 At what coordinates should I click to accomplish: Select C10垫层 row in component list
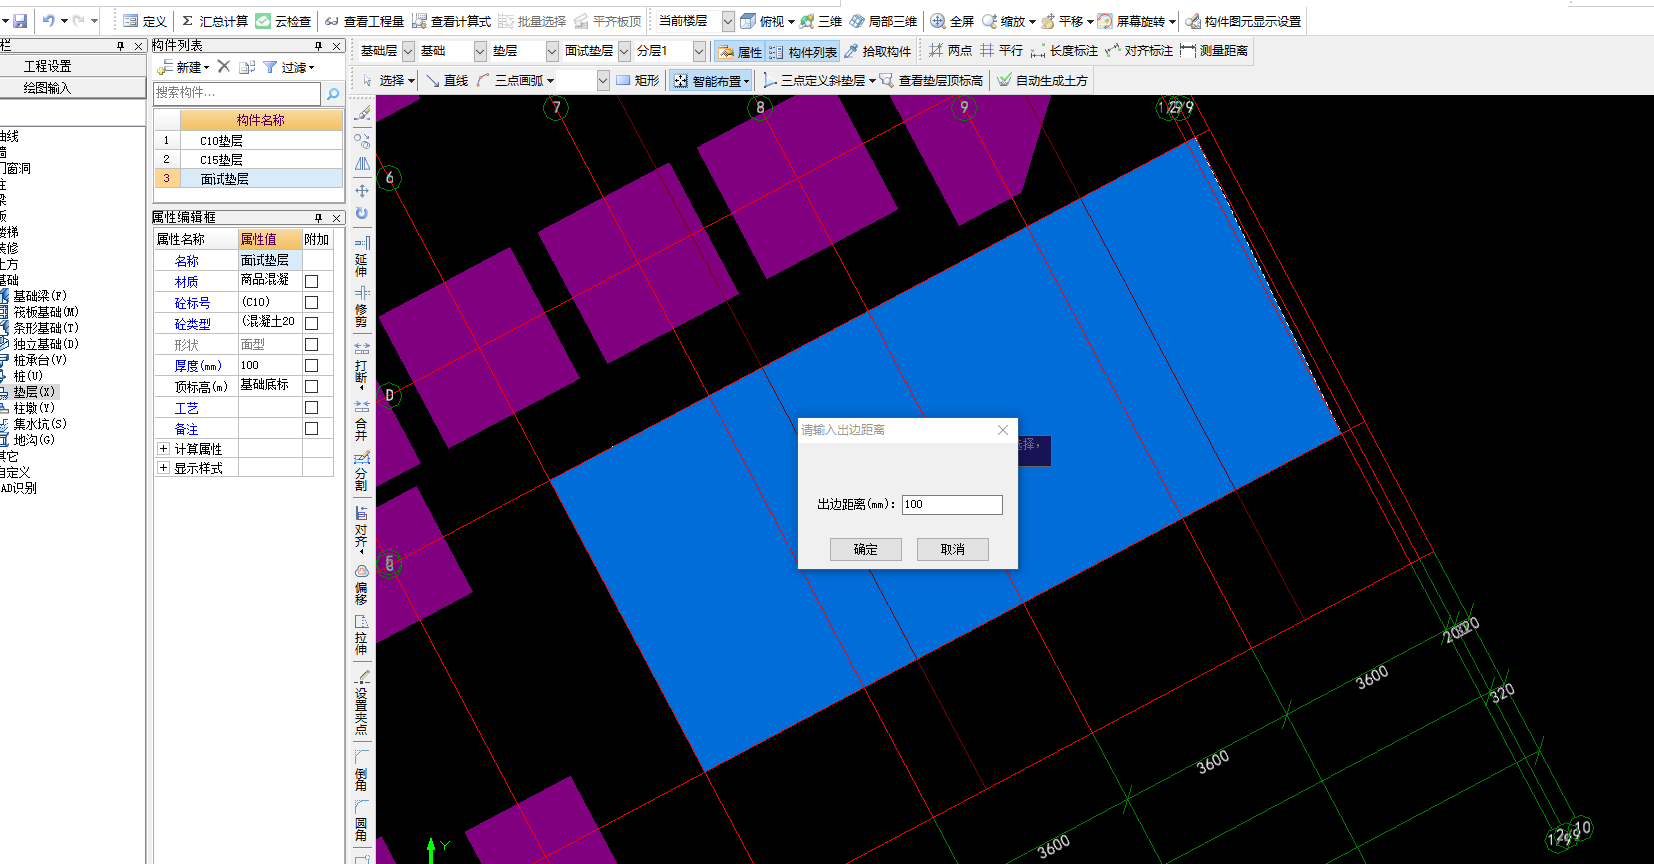[248, 141]
